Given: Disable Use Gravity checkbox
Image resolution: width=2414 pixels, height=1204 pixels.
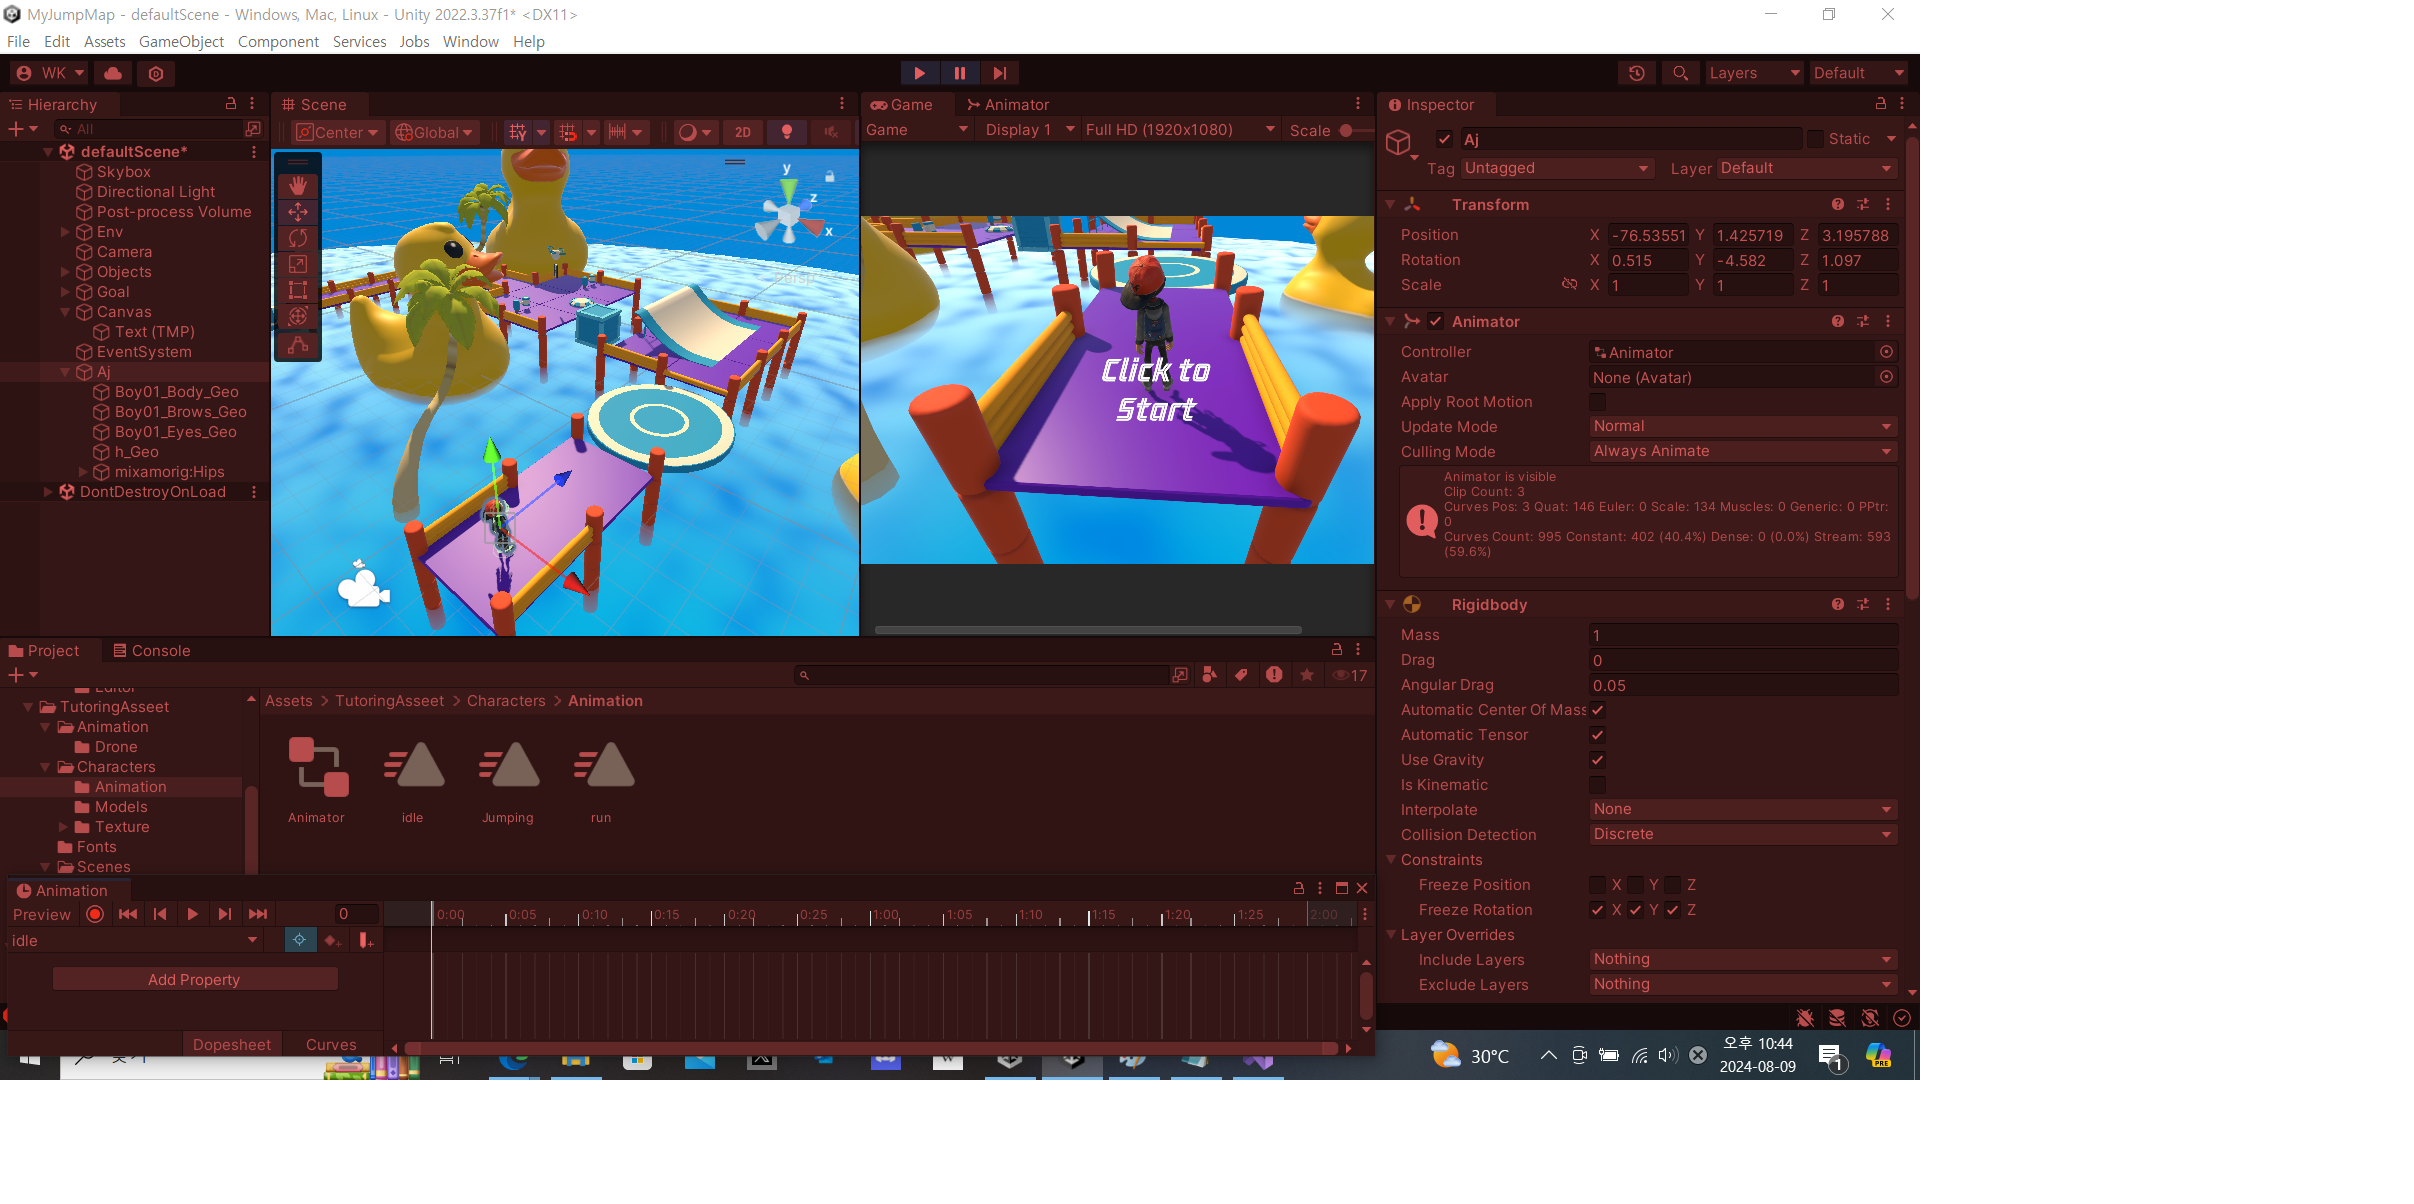Looking at the screenshot, I should click(1598, 760).
